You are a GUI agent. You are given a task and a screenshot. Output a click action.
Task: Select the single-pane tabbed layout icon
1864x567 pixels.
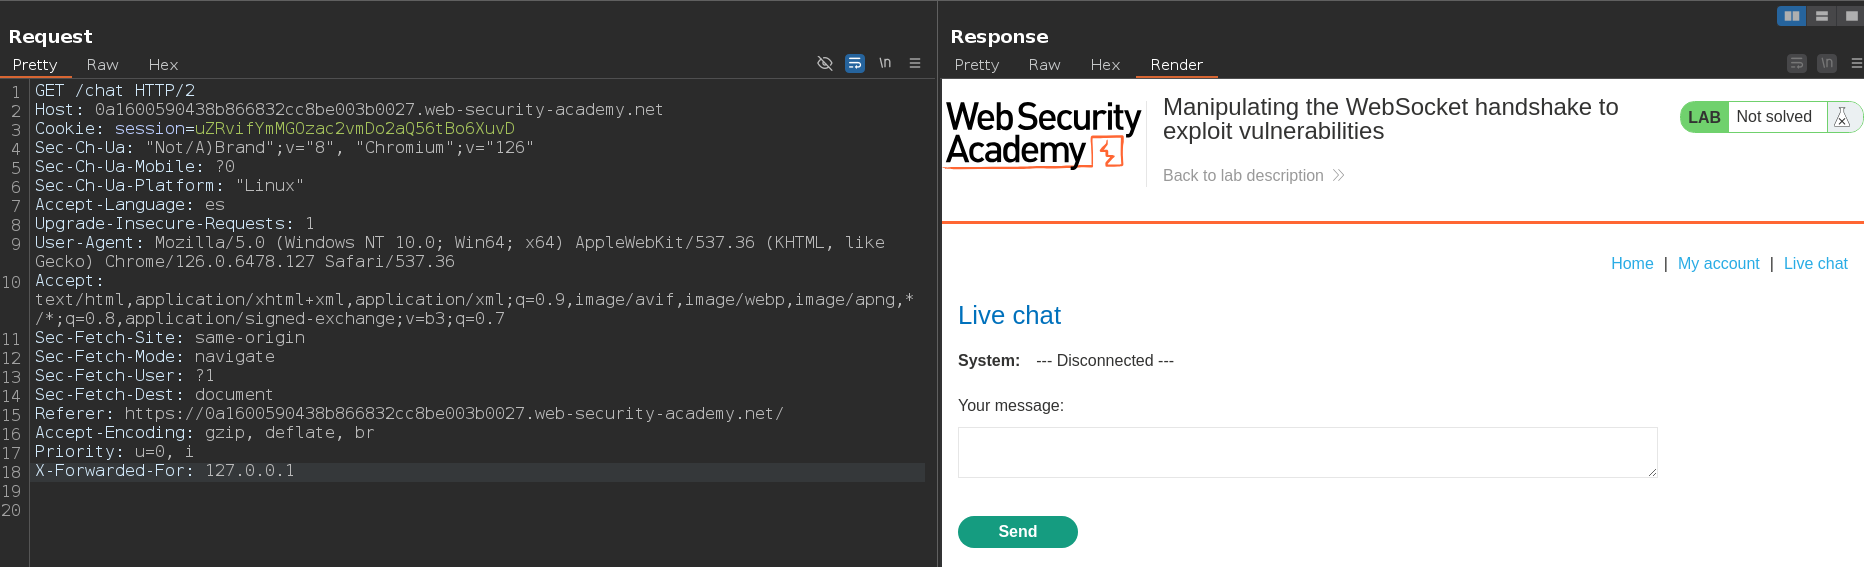(x=1851, y=16)
